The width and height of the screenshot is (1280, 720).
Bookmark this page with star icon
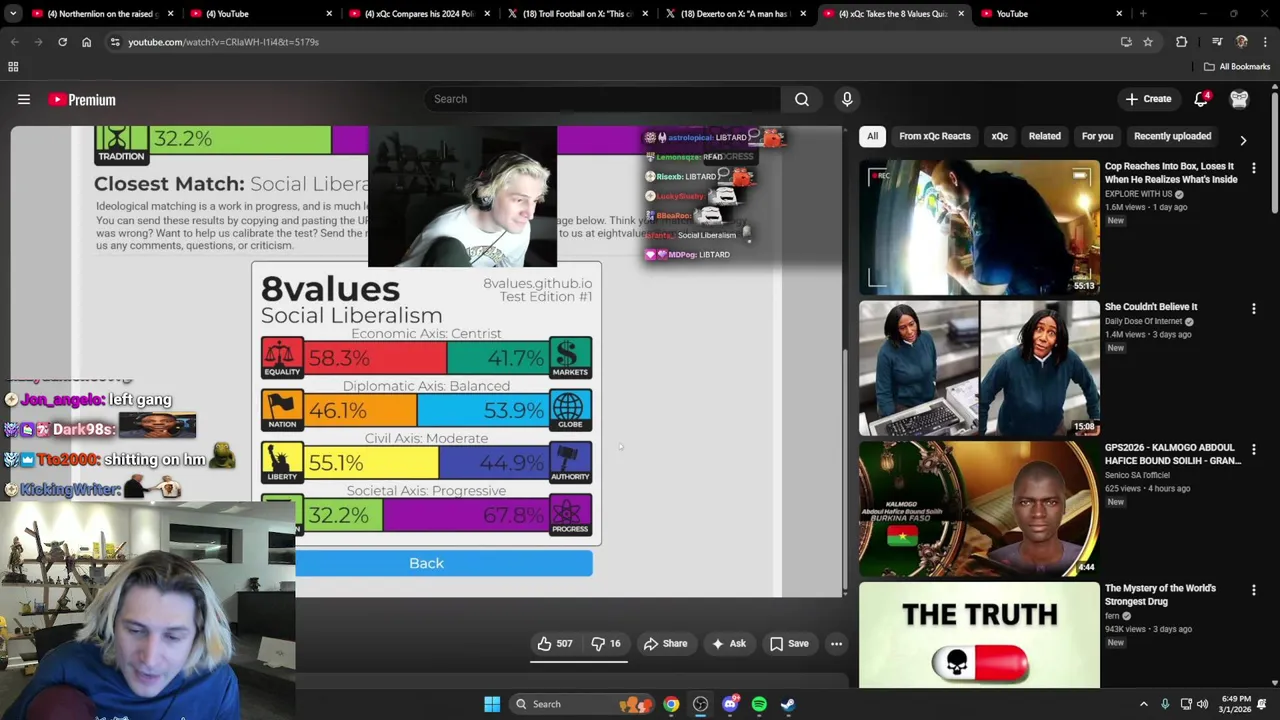coord(1148,42)
